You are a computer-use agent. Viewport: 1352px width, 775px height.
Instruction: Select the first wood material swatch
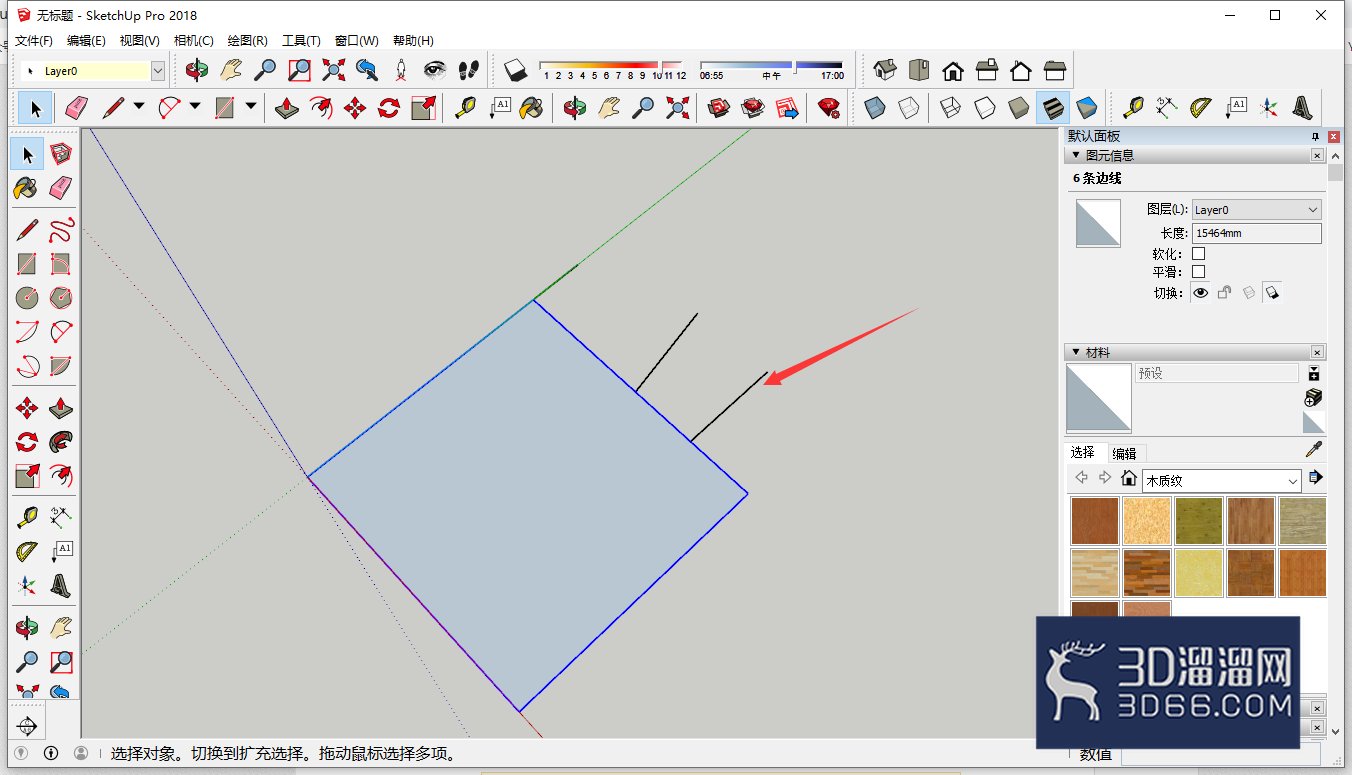tap(1094, 521)
